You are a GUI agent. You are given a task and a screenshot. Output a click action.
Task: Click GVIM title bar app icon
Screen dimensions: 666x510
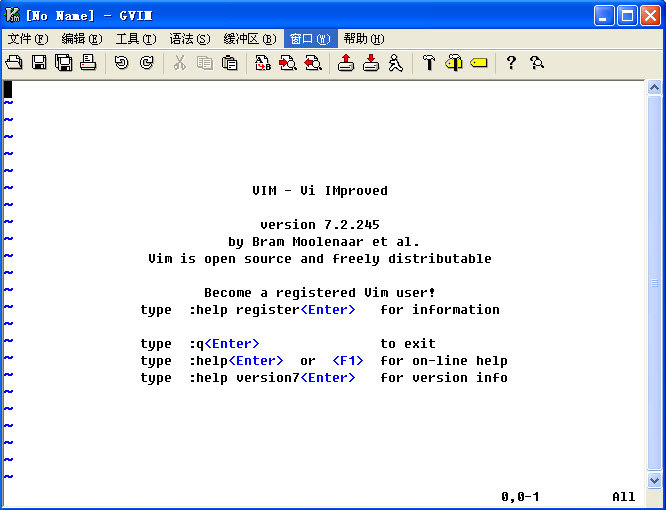[x=12, y=15]
